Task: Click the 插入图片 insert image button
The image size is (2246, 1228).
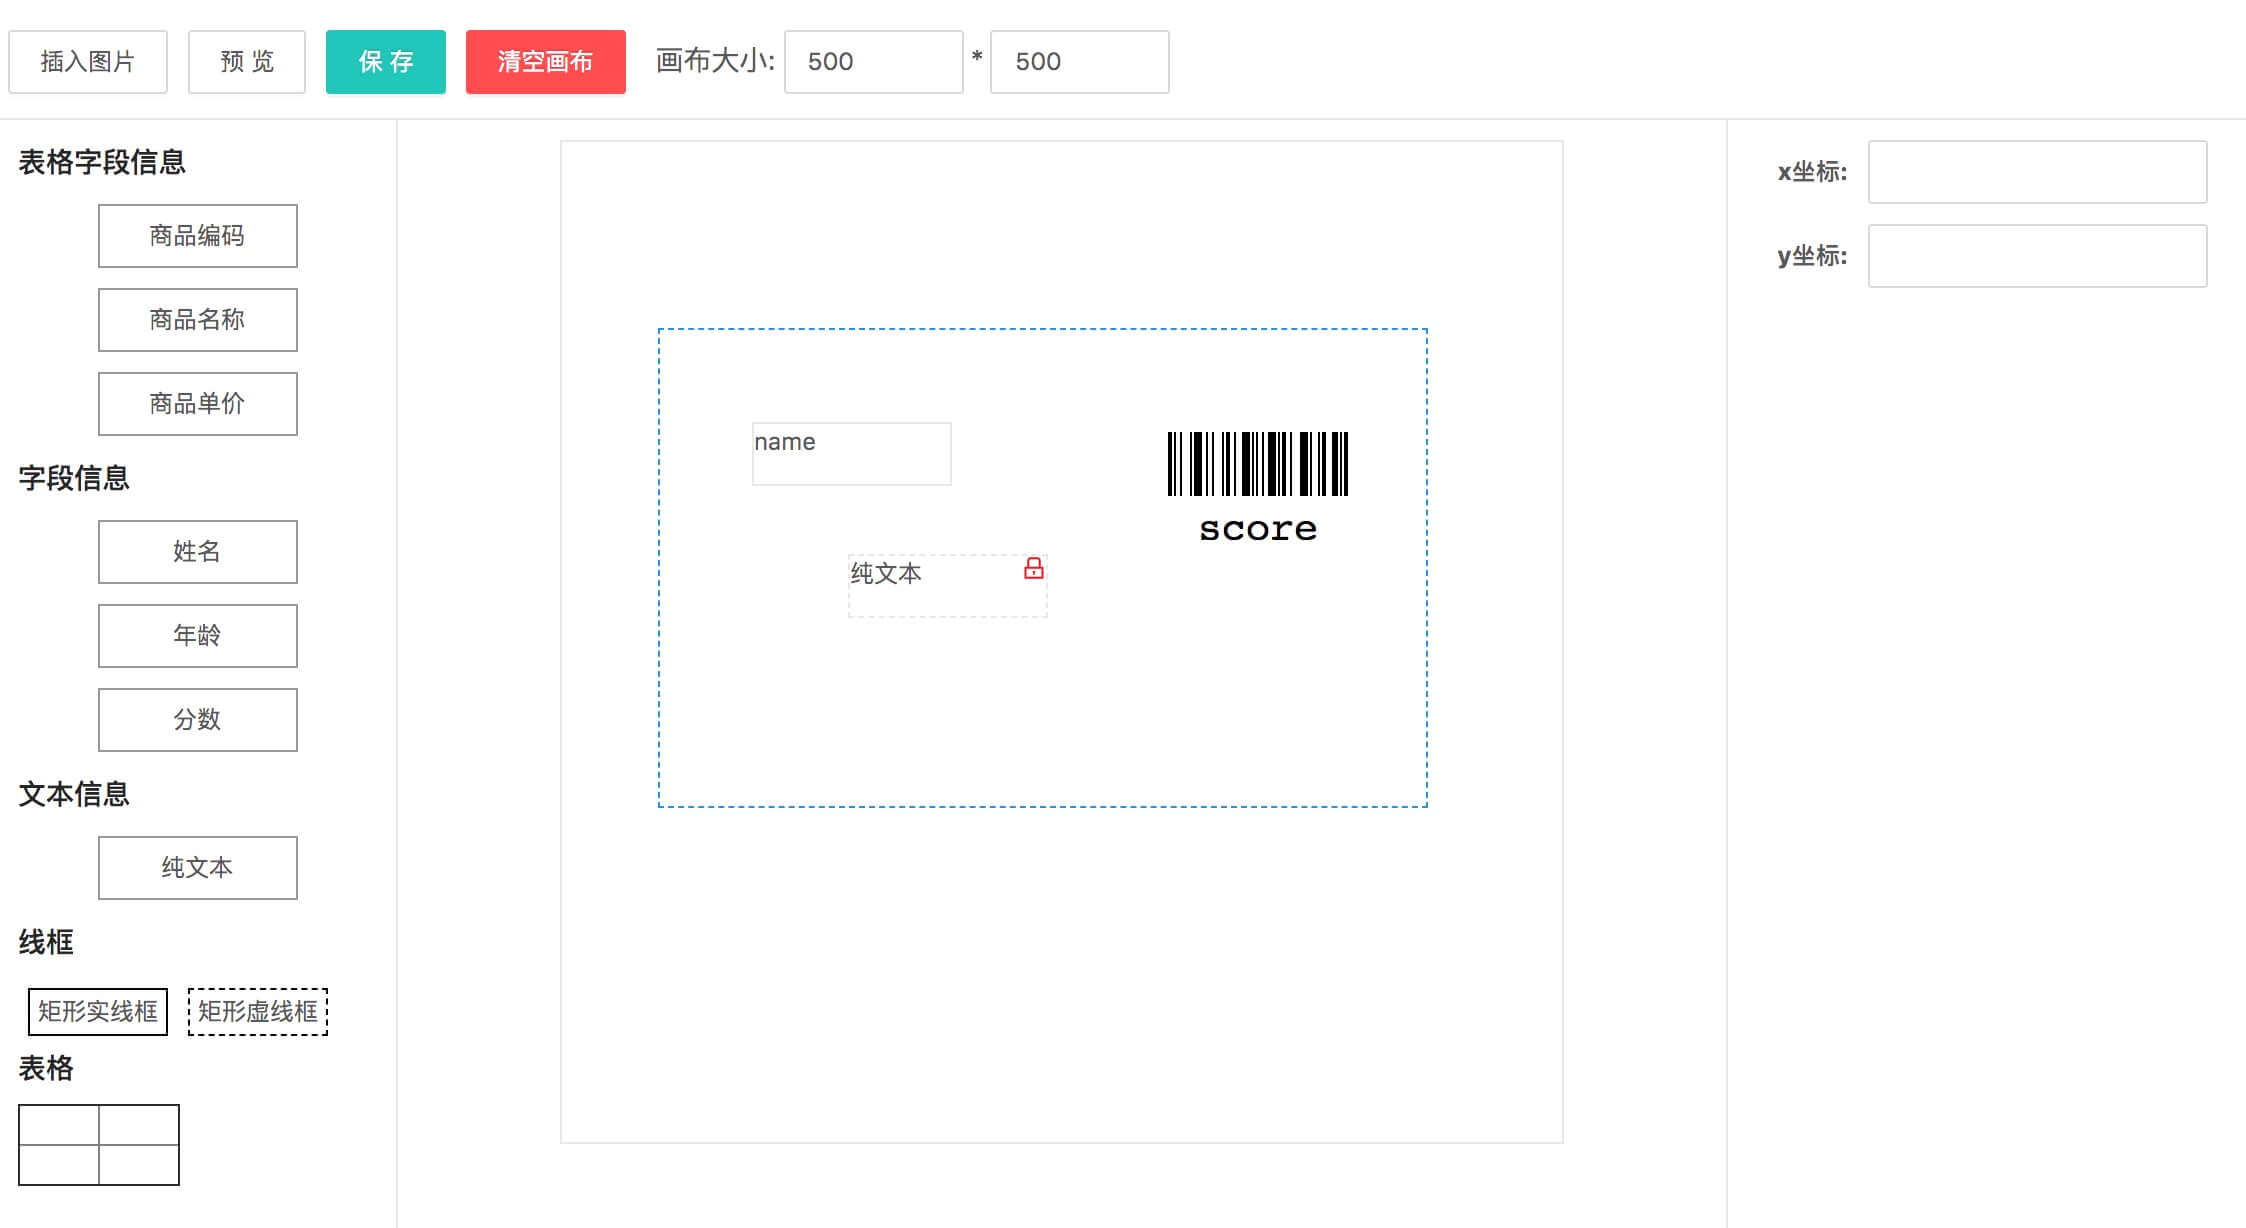Action: 88,62
